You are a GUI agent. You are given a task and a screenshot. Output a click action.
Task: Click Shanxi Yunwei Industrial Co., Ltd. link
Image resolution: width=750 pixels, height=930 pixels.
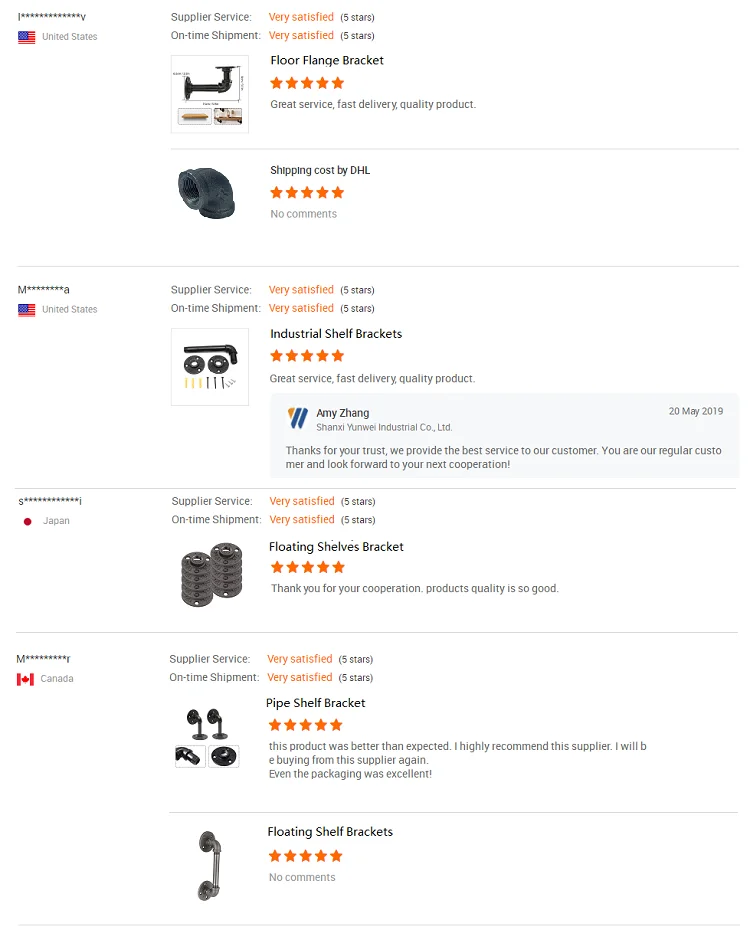click(385, 427)
